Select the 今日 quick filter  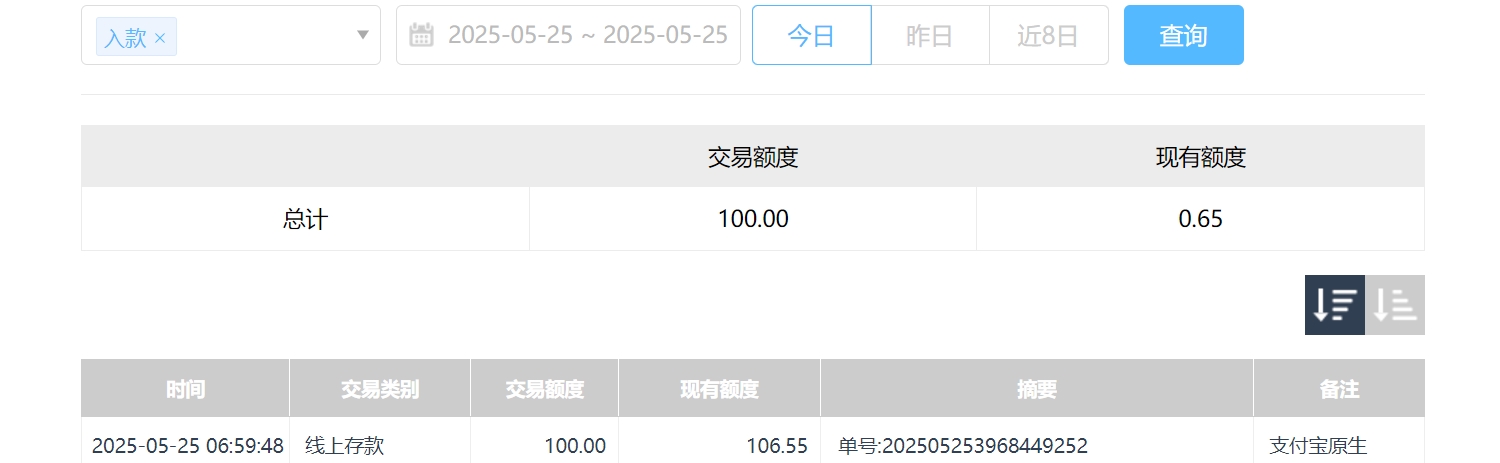click(x=811, y=36)
